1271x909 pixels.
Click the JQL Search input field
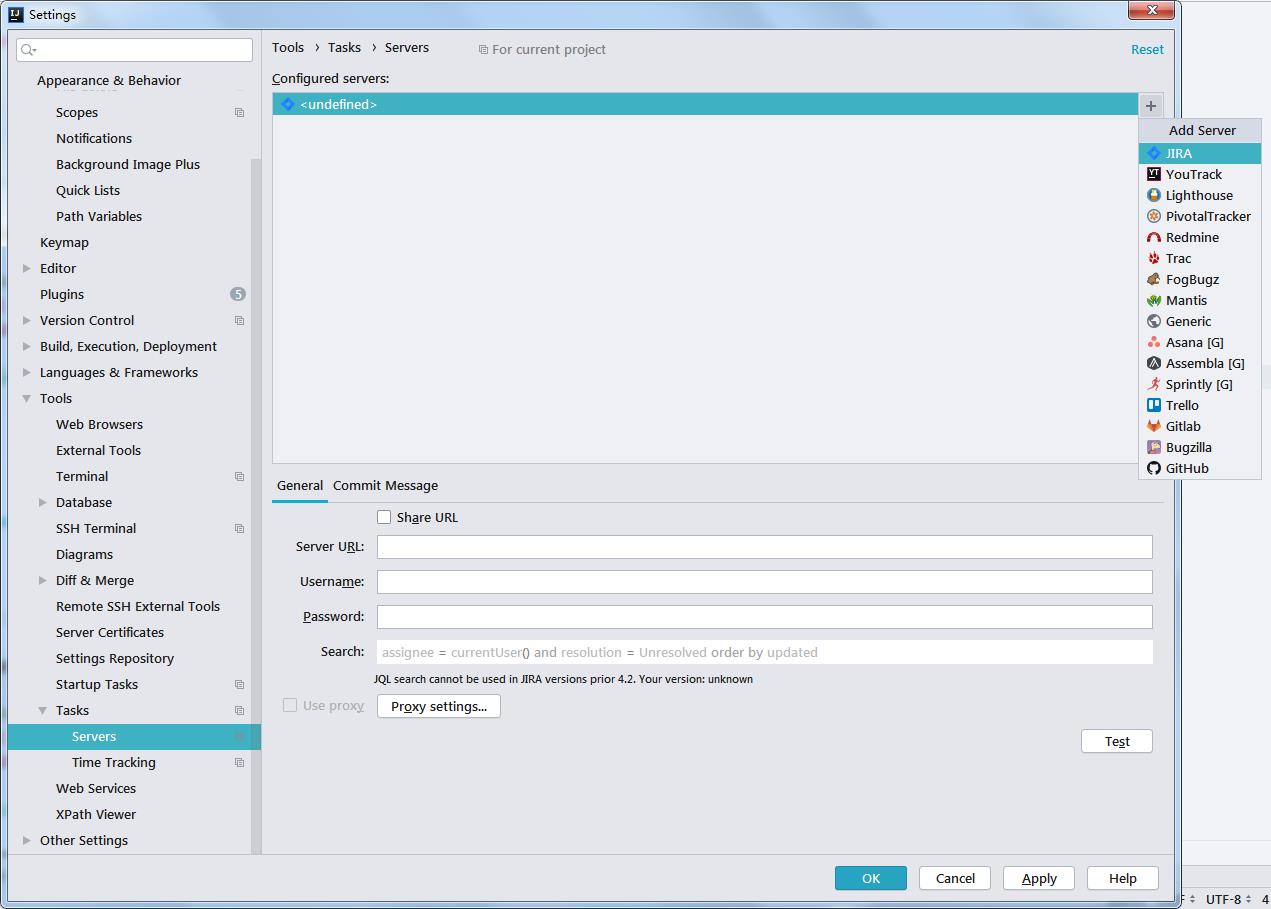pyautogui.click(x=765, y=652)
